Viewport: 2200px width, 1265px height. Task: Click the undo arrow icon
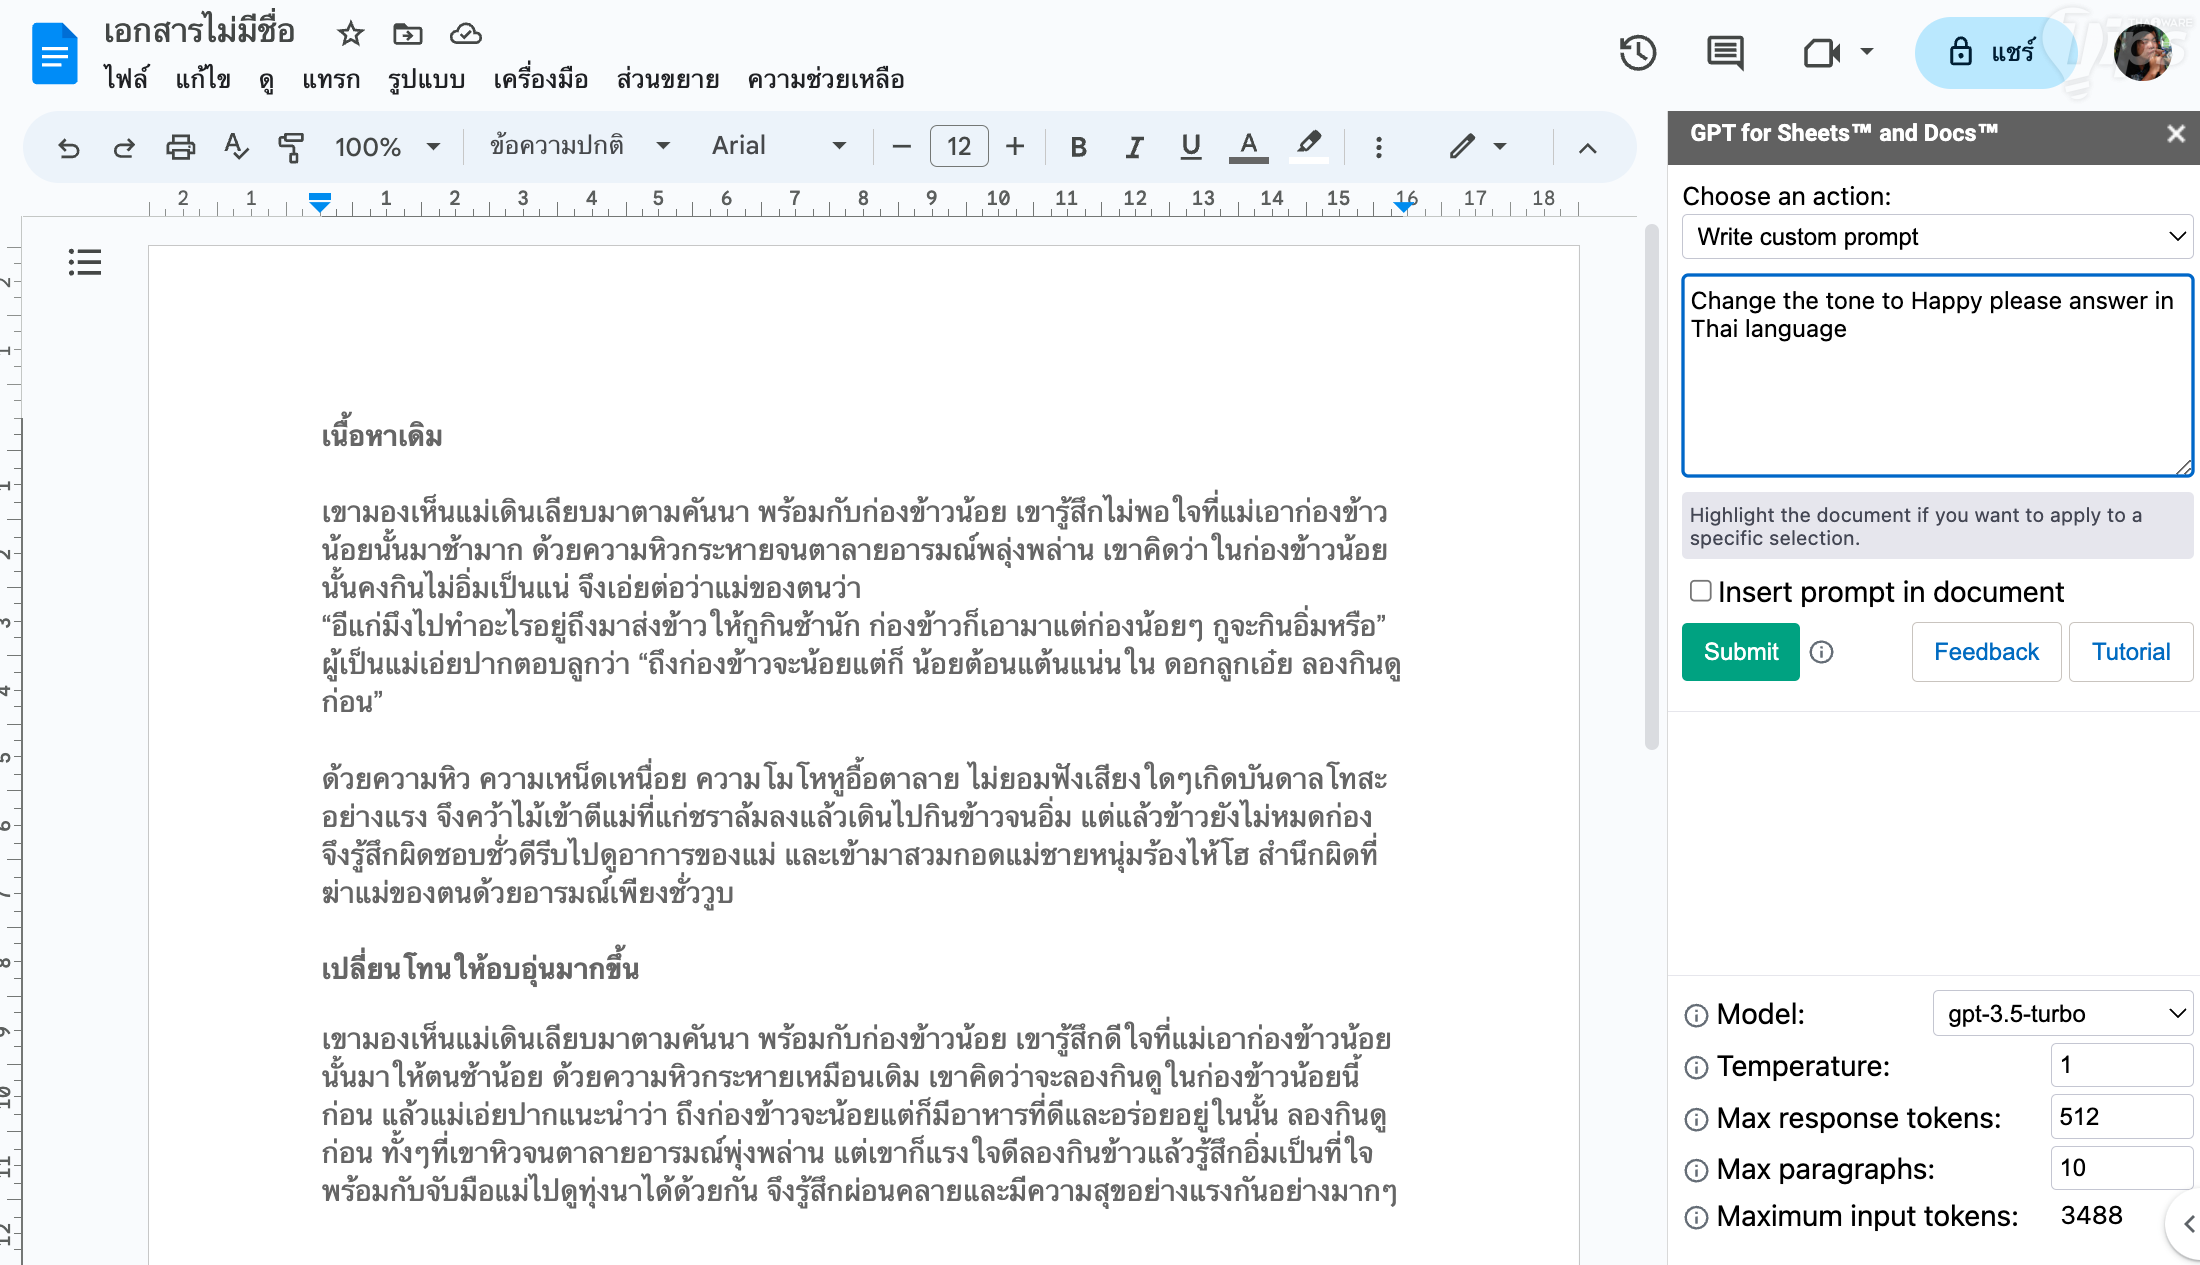click(68, 148)
